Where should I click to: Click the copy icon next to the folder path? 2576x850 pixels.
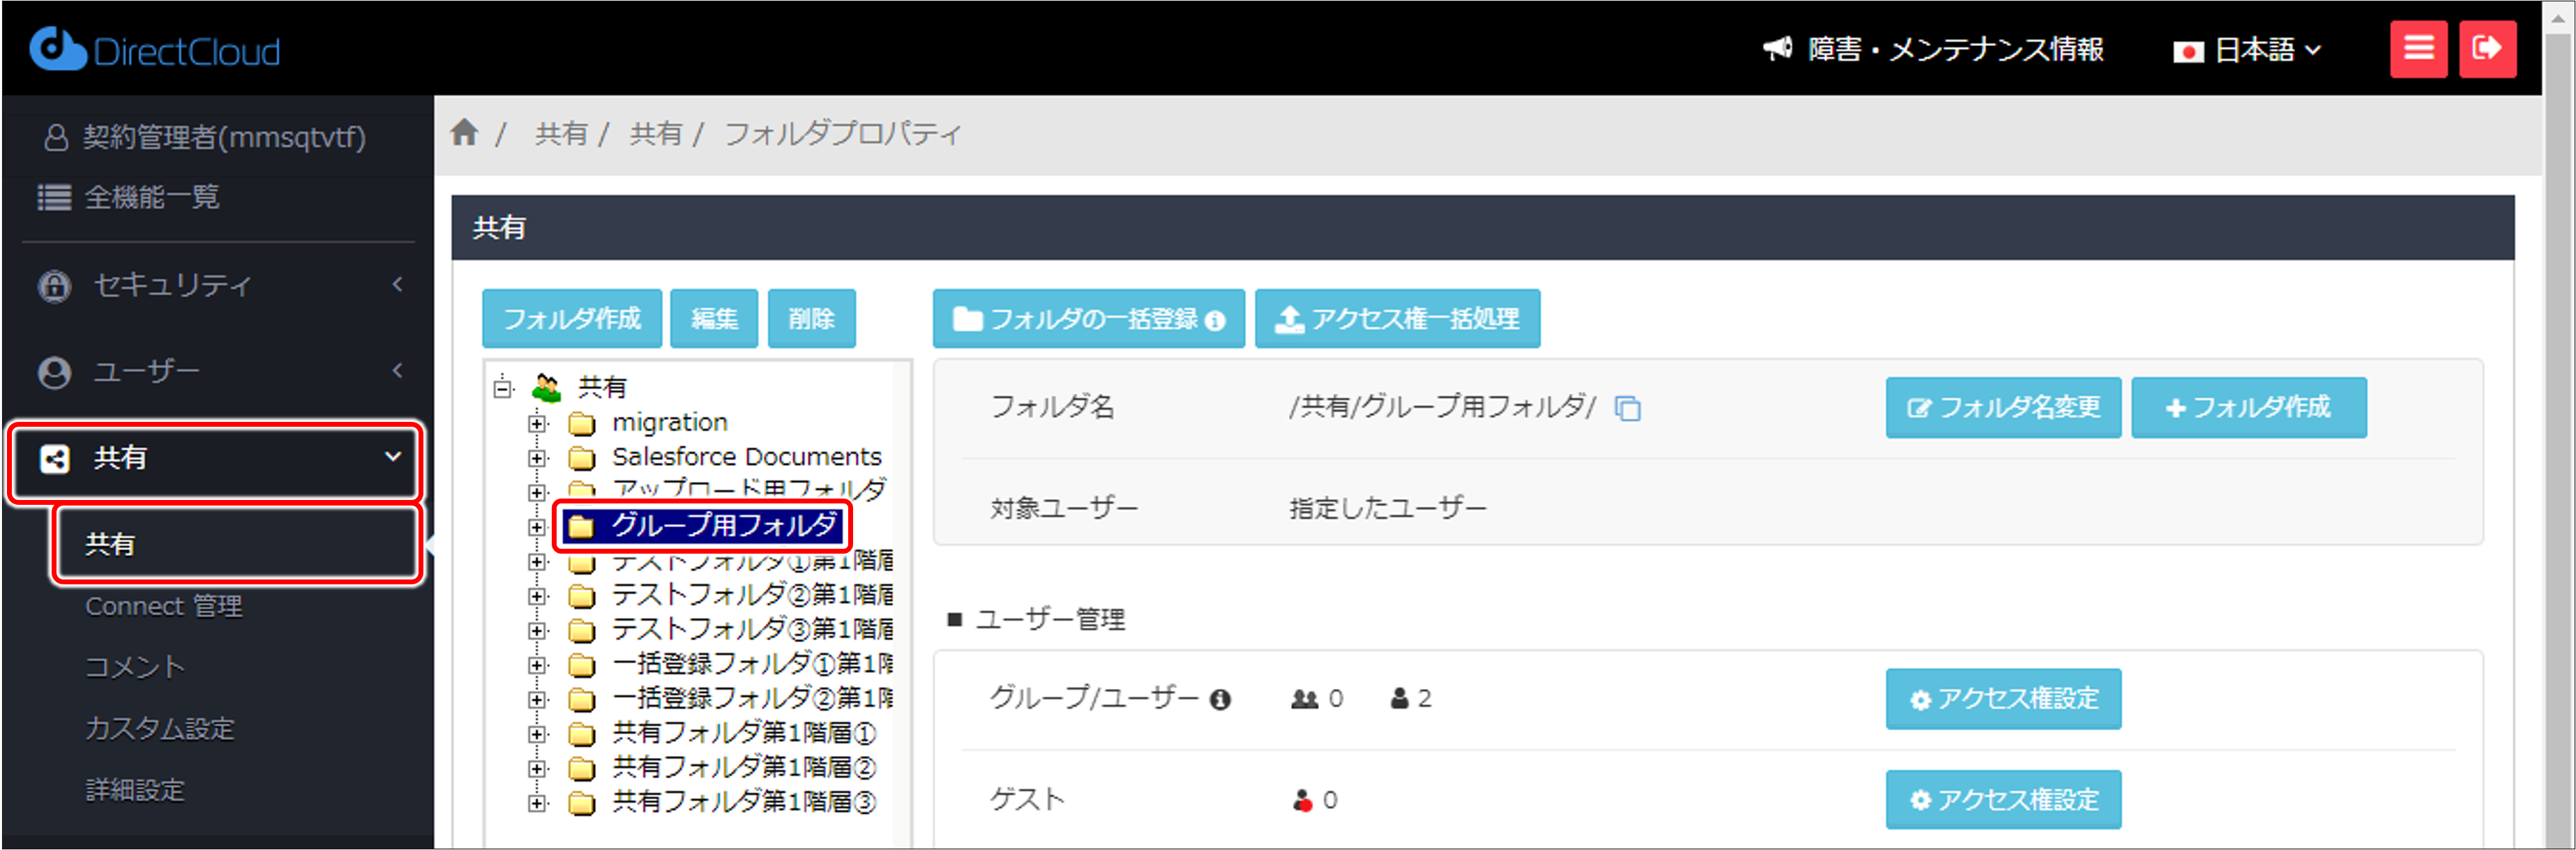pos(1628,409)
